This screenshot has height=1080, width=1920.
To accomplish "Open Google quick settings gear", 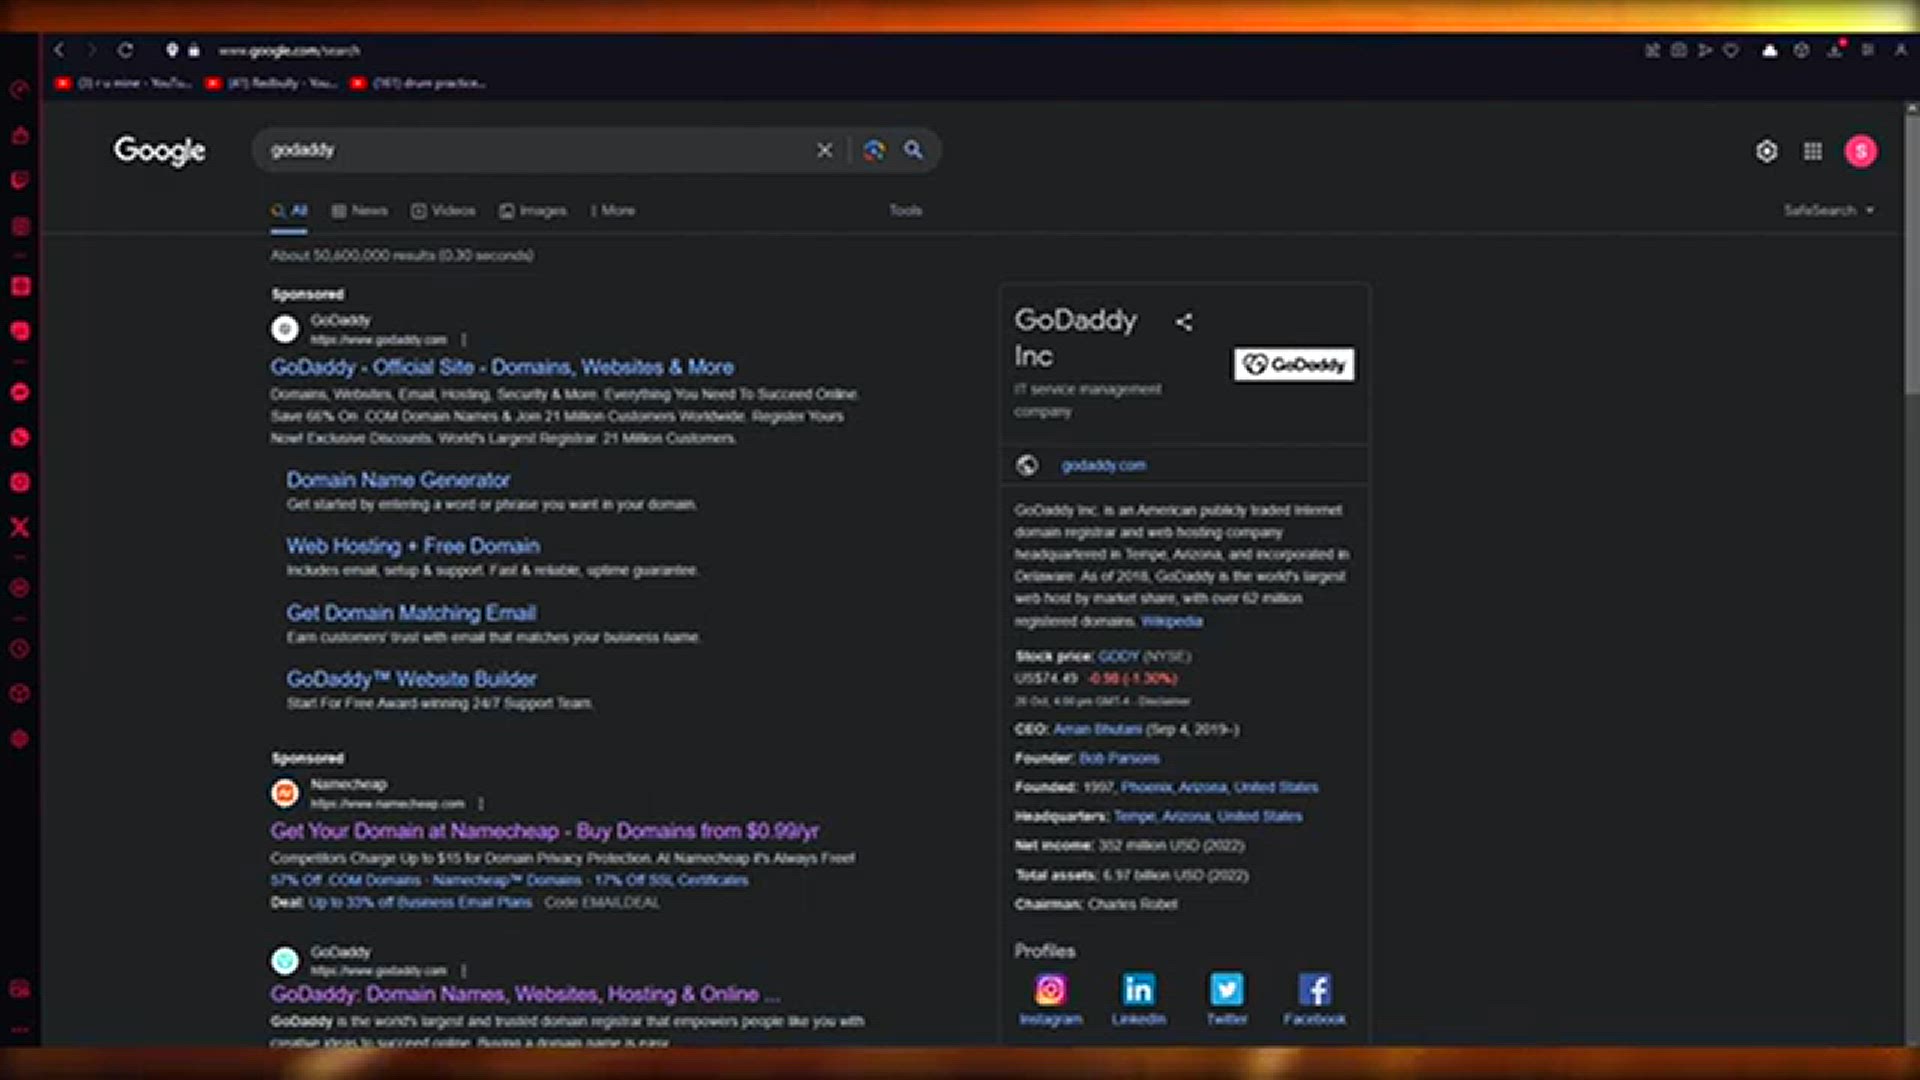I will (x=1767, y=151).
